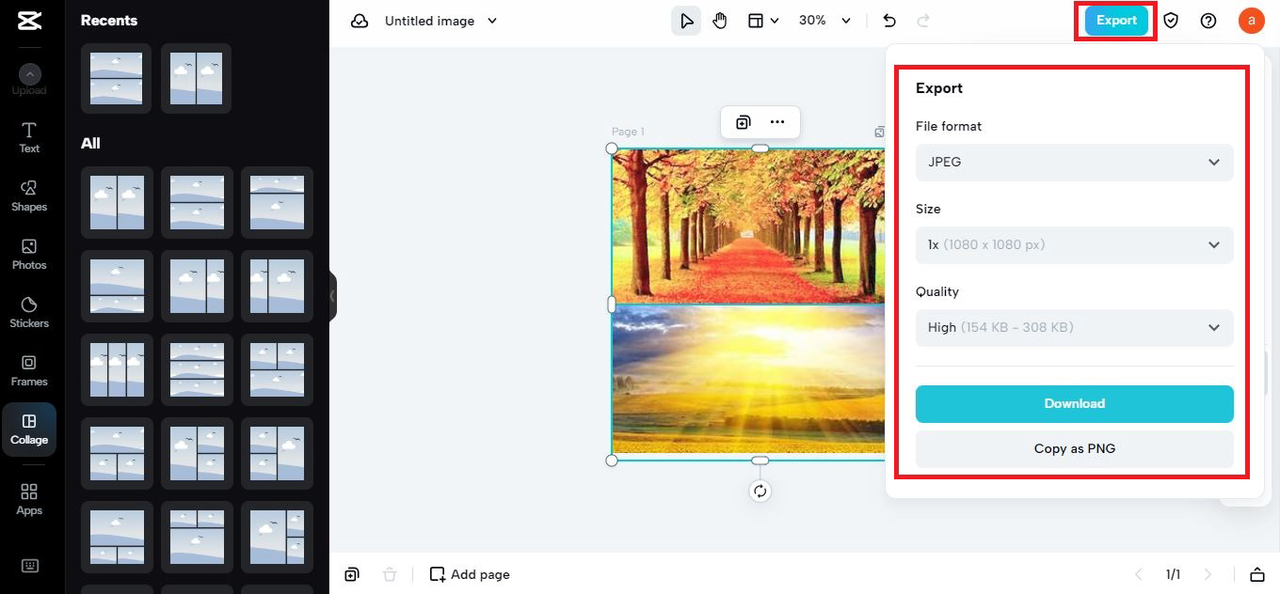The image size is (1280, 594).
Task: Select the Collage tab in sidebar
Action: [x=29, y=429]
